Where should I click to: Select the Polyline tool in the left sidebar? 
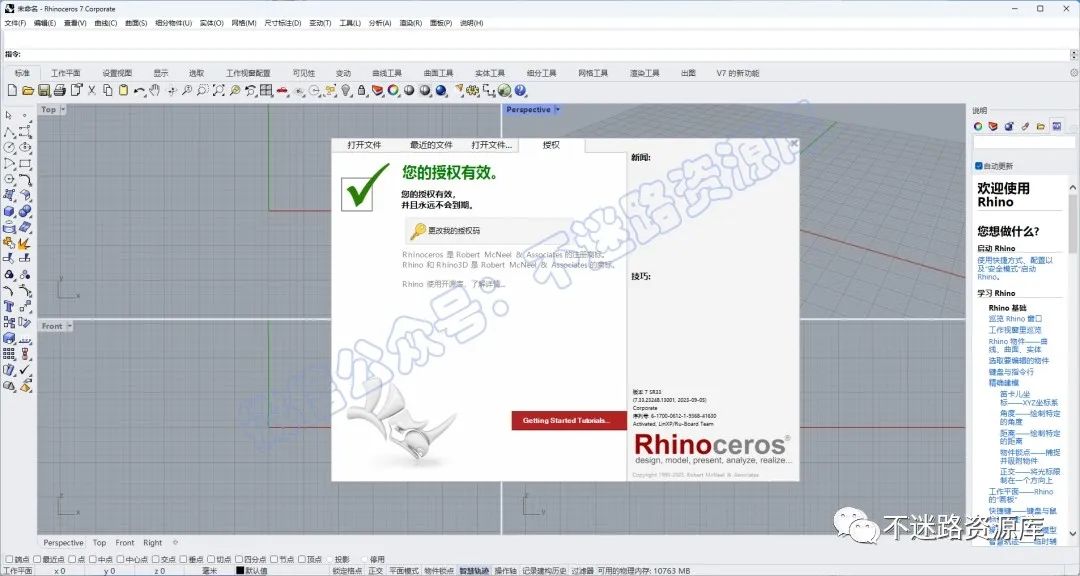(x=9, y=132)
